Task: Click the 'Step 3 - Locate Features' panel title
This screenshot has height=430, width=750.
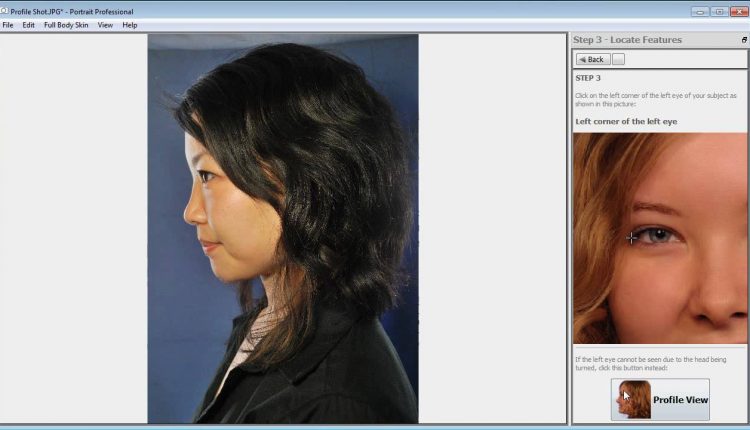Action: coord(627,40)
